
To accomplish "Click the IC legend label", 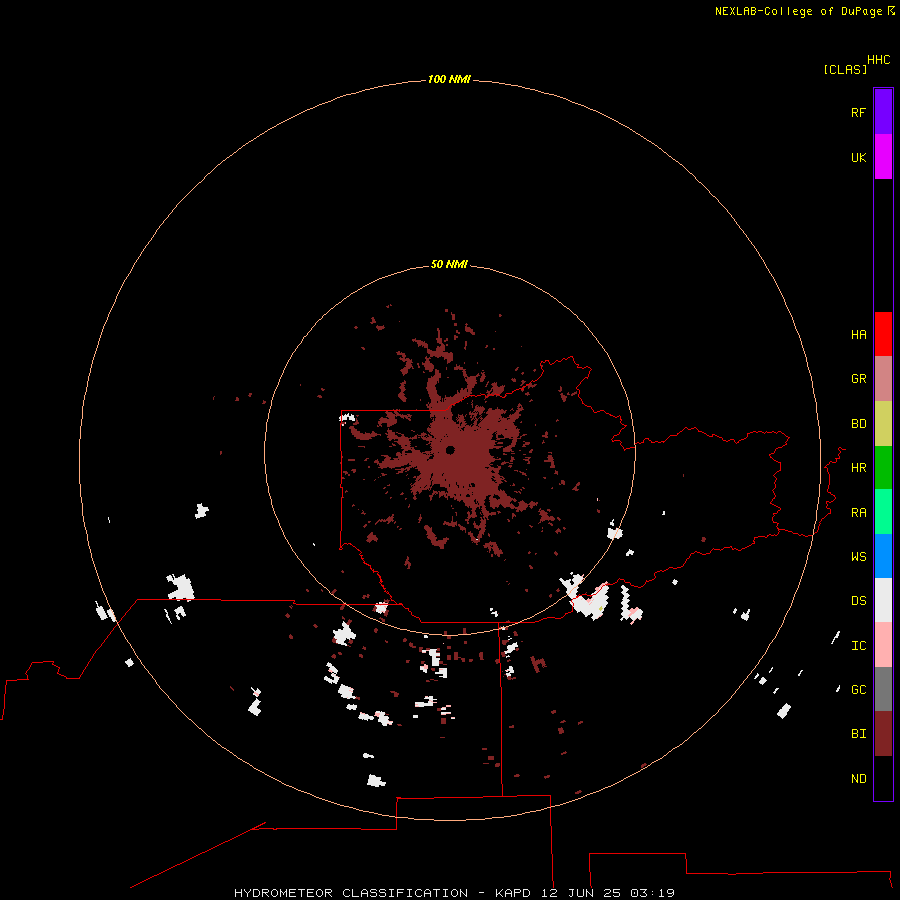I will (858, 646).
